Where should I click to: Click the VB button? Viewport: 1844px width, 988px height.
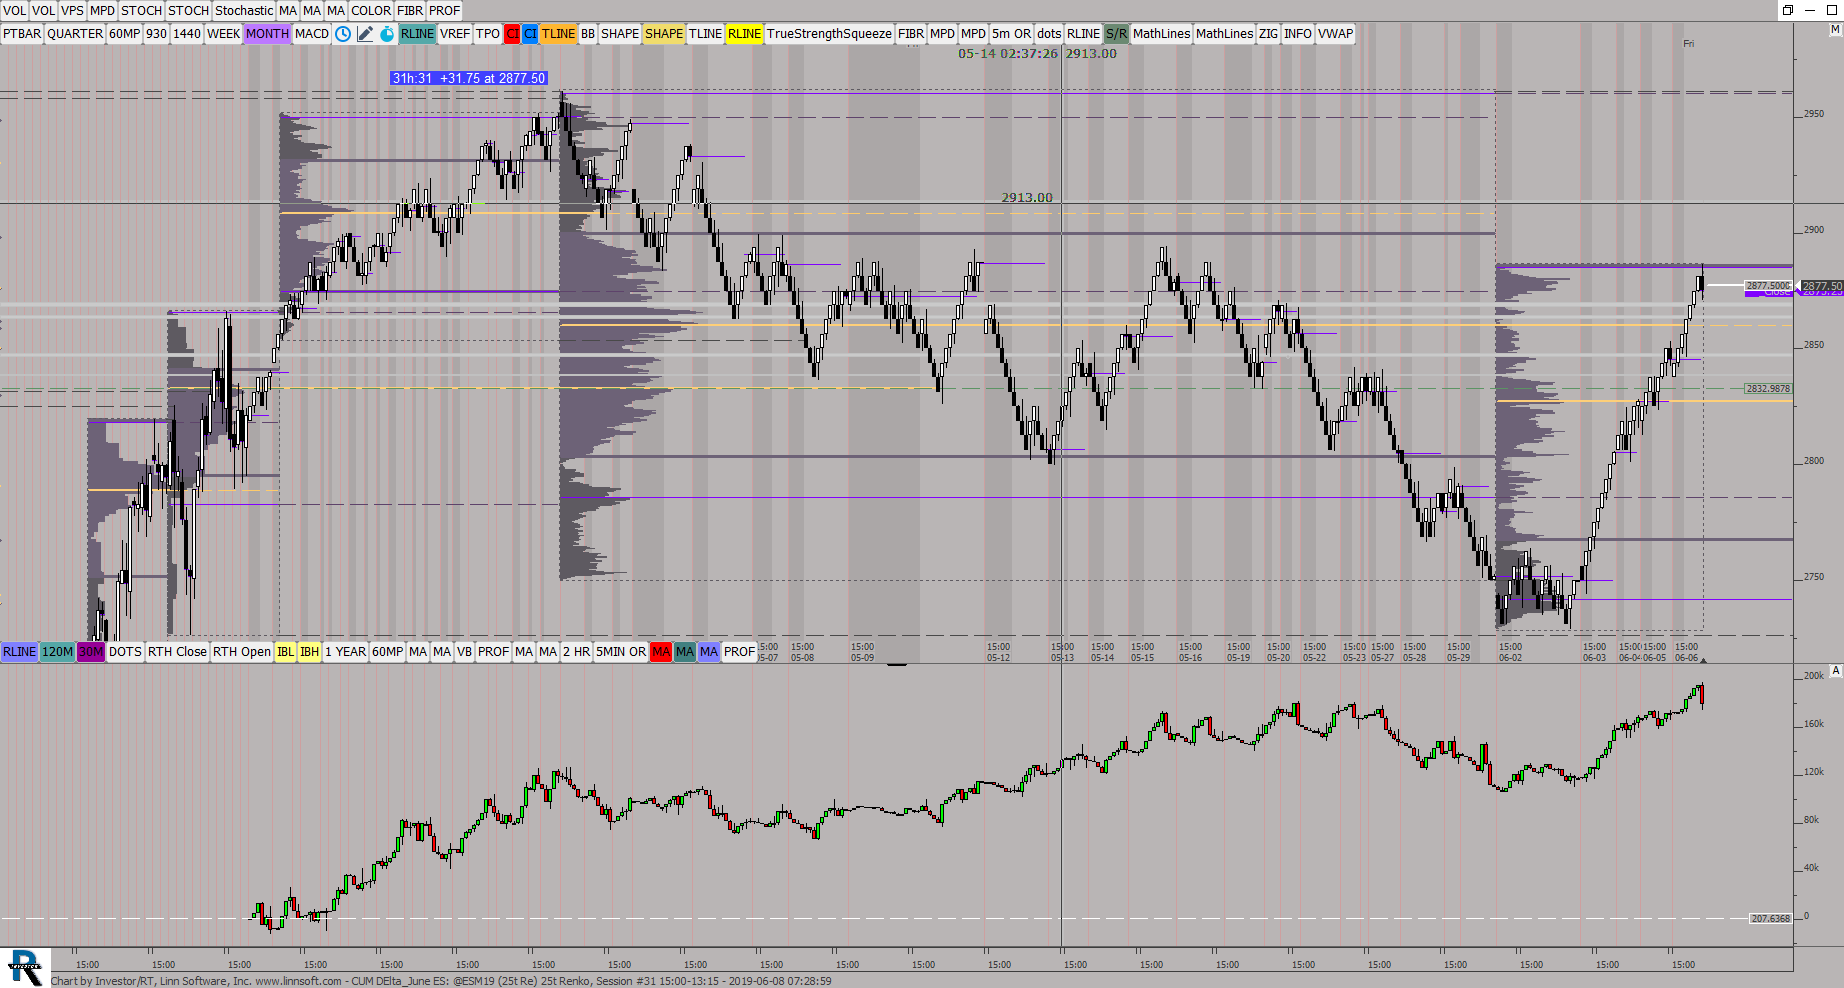click(x=464, y=652)
